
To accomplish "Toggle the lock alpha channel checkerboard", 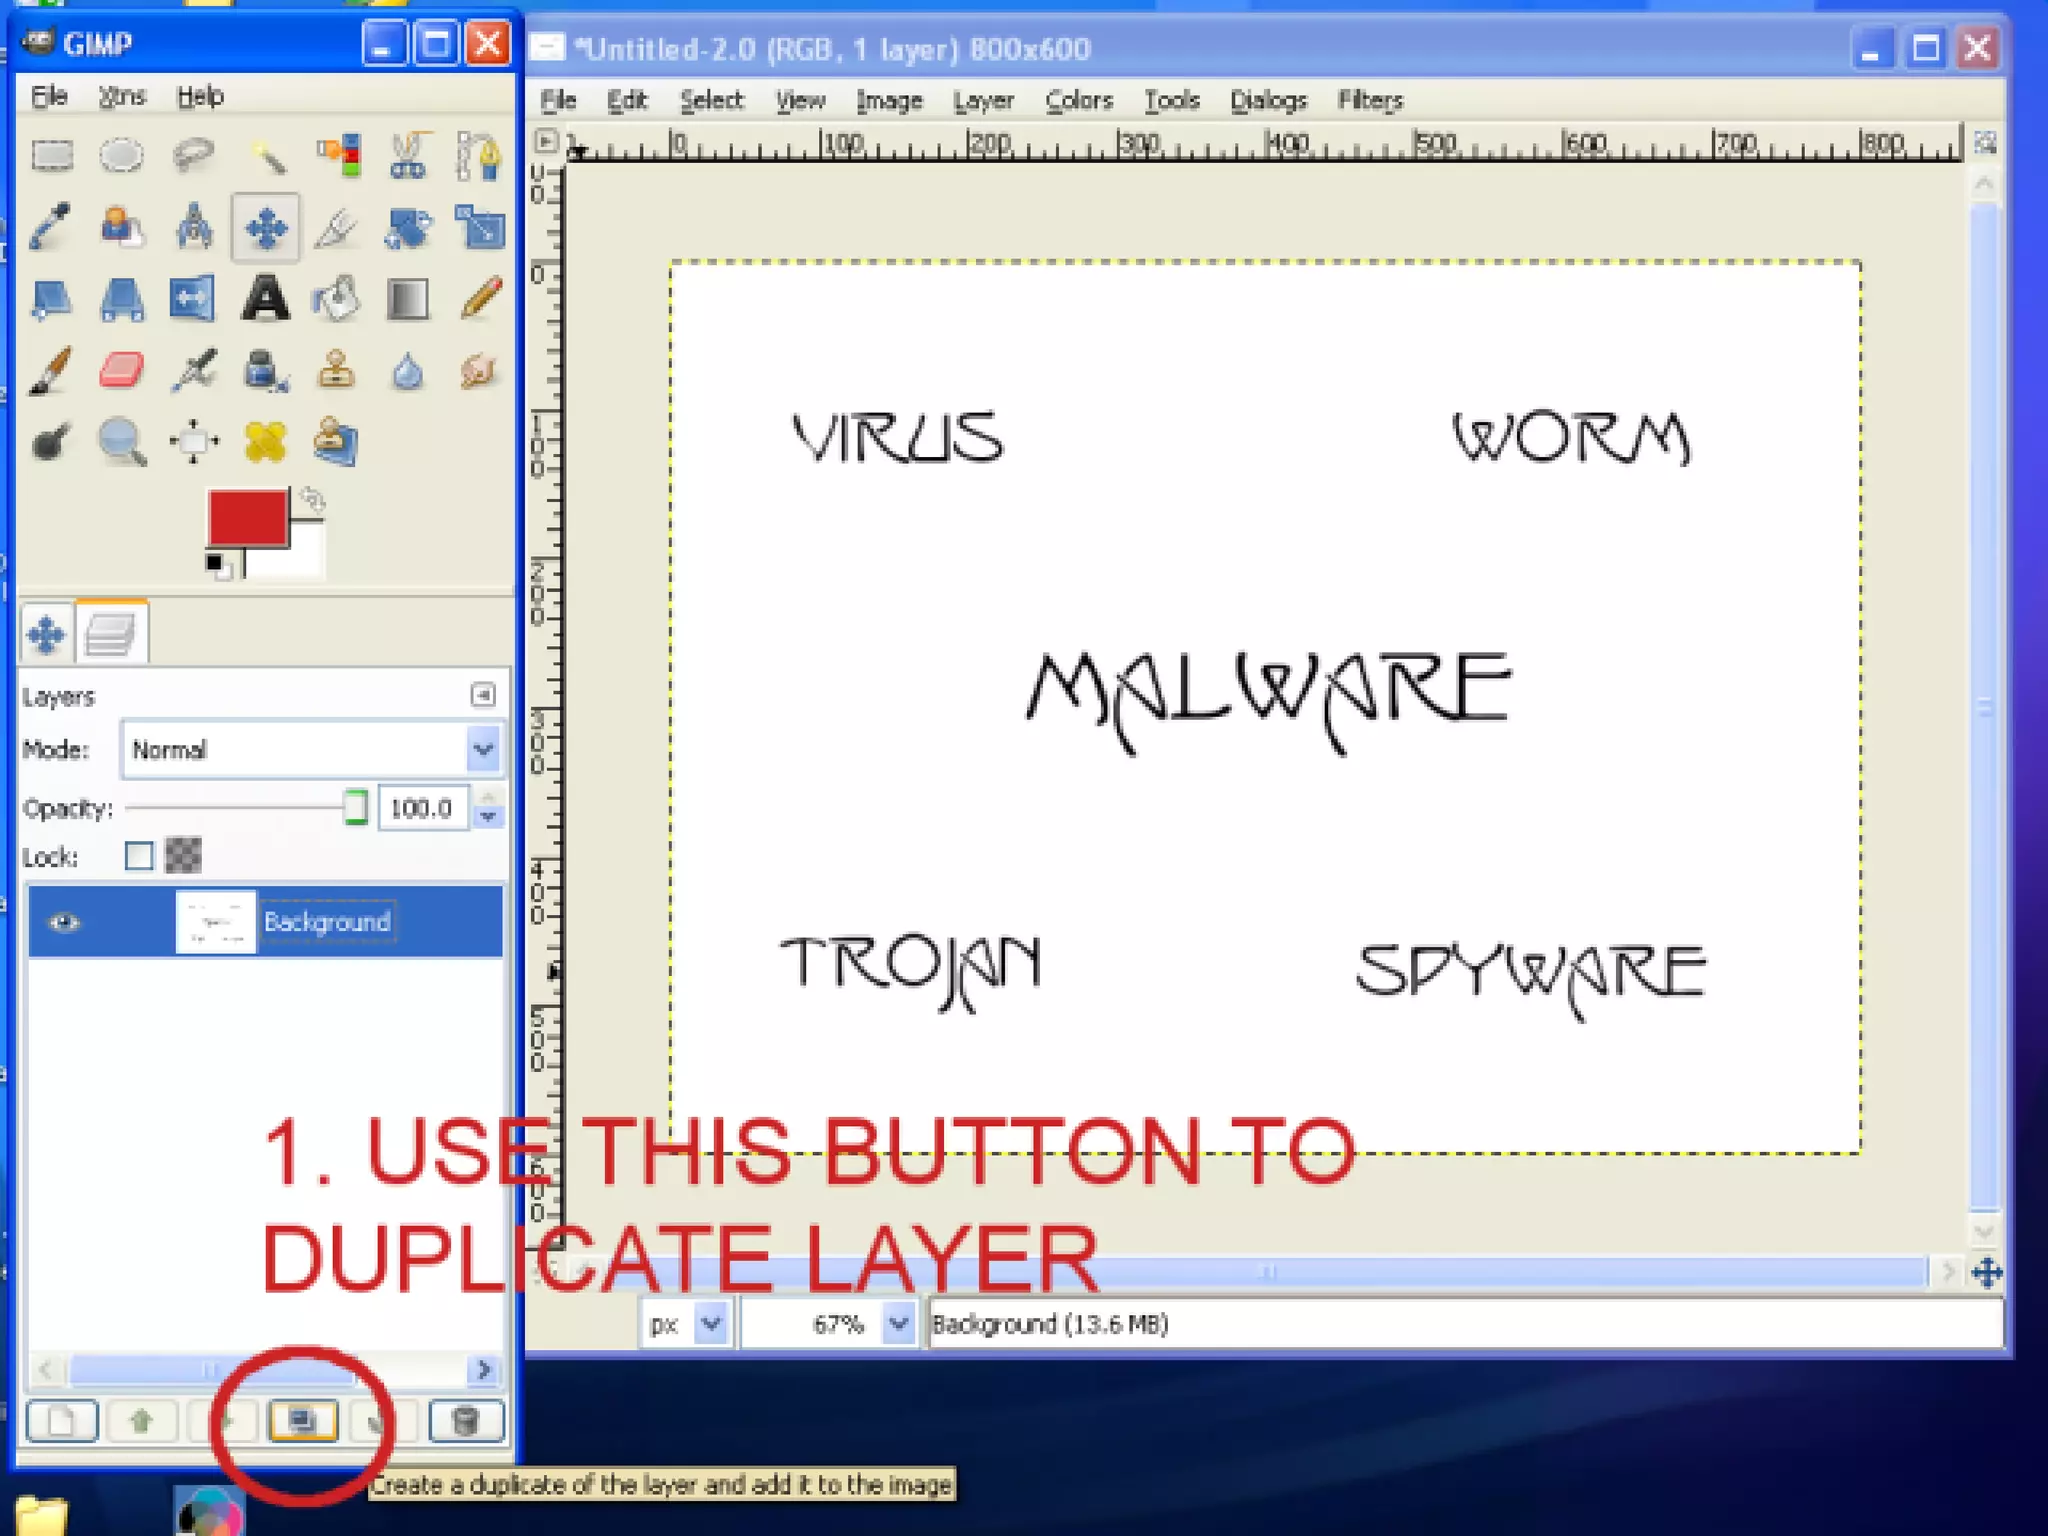I will tap(183, 856).
